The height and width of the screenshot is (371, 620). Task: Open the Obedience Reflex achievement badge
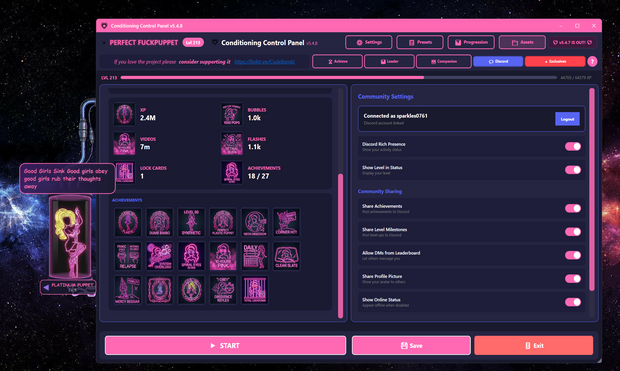[223, 290]
